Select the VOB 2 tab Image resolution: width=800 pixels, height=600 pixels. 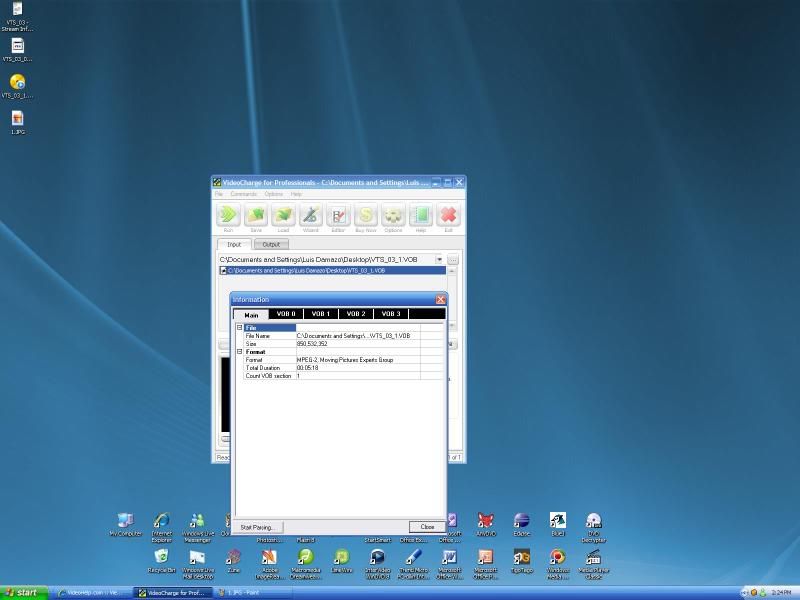tap(356, 314)
